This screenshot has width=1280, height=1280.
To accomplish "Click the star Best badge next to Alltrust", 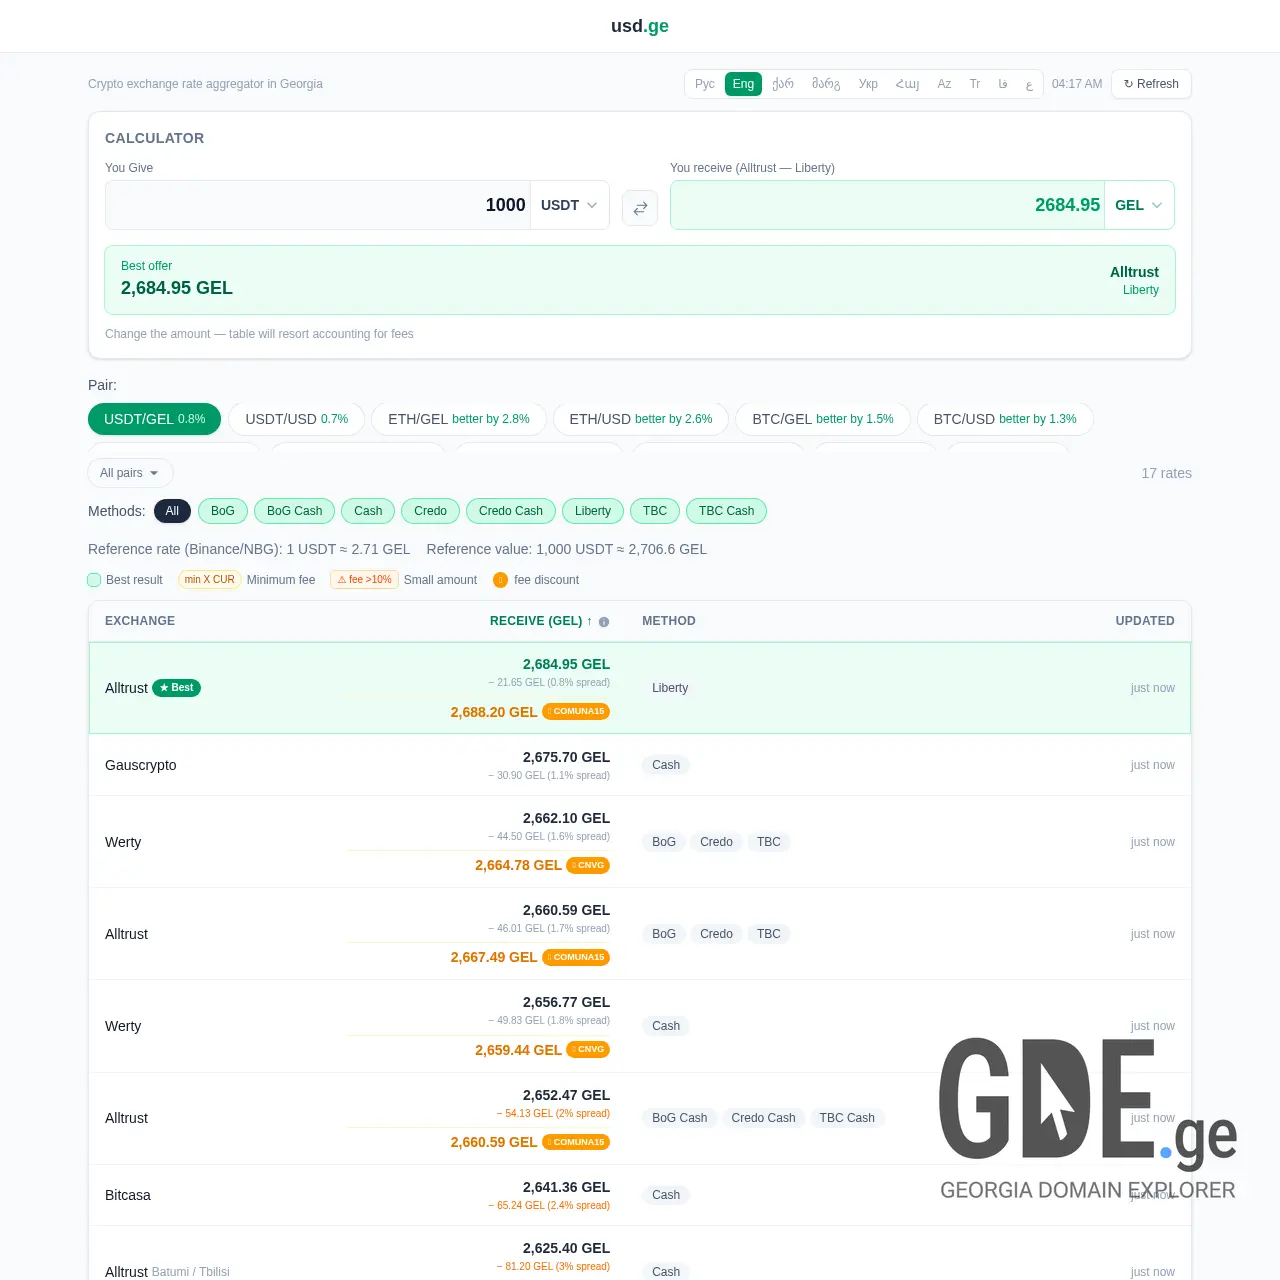I will click(176, 688).
